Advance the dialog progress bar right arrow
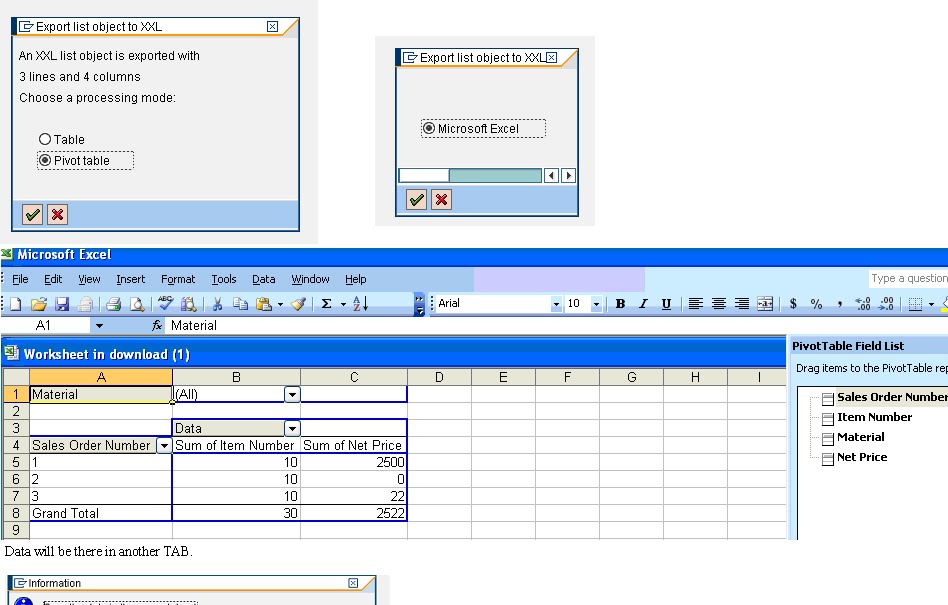Image resolution: width=948 pixels, height=605 pixels. (x=567, y=174)
